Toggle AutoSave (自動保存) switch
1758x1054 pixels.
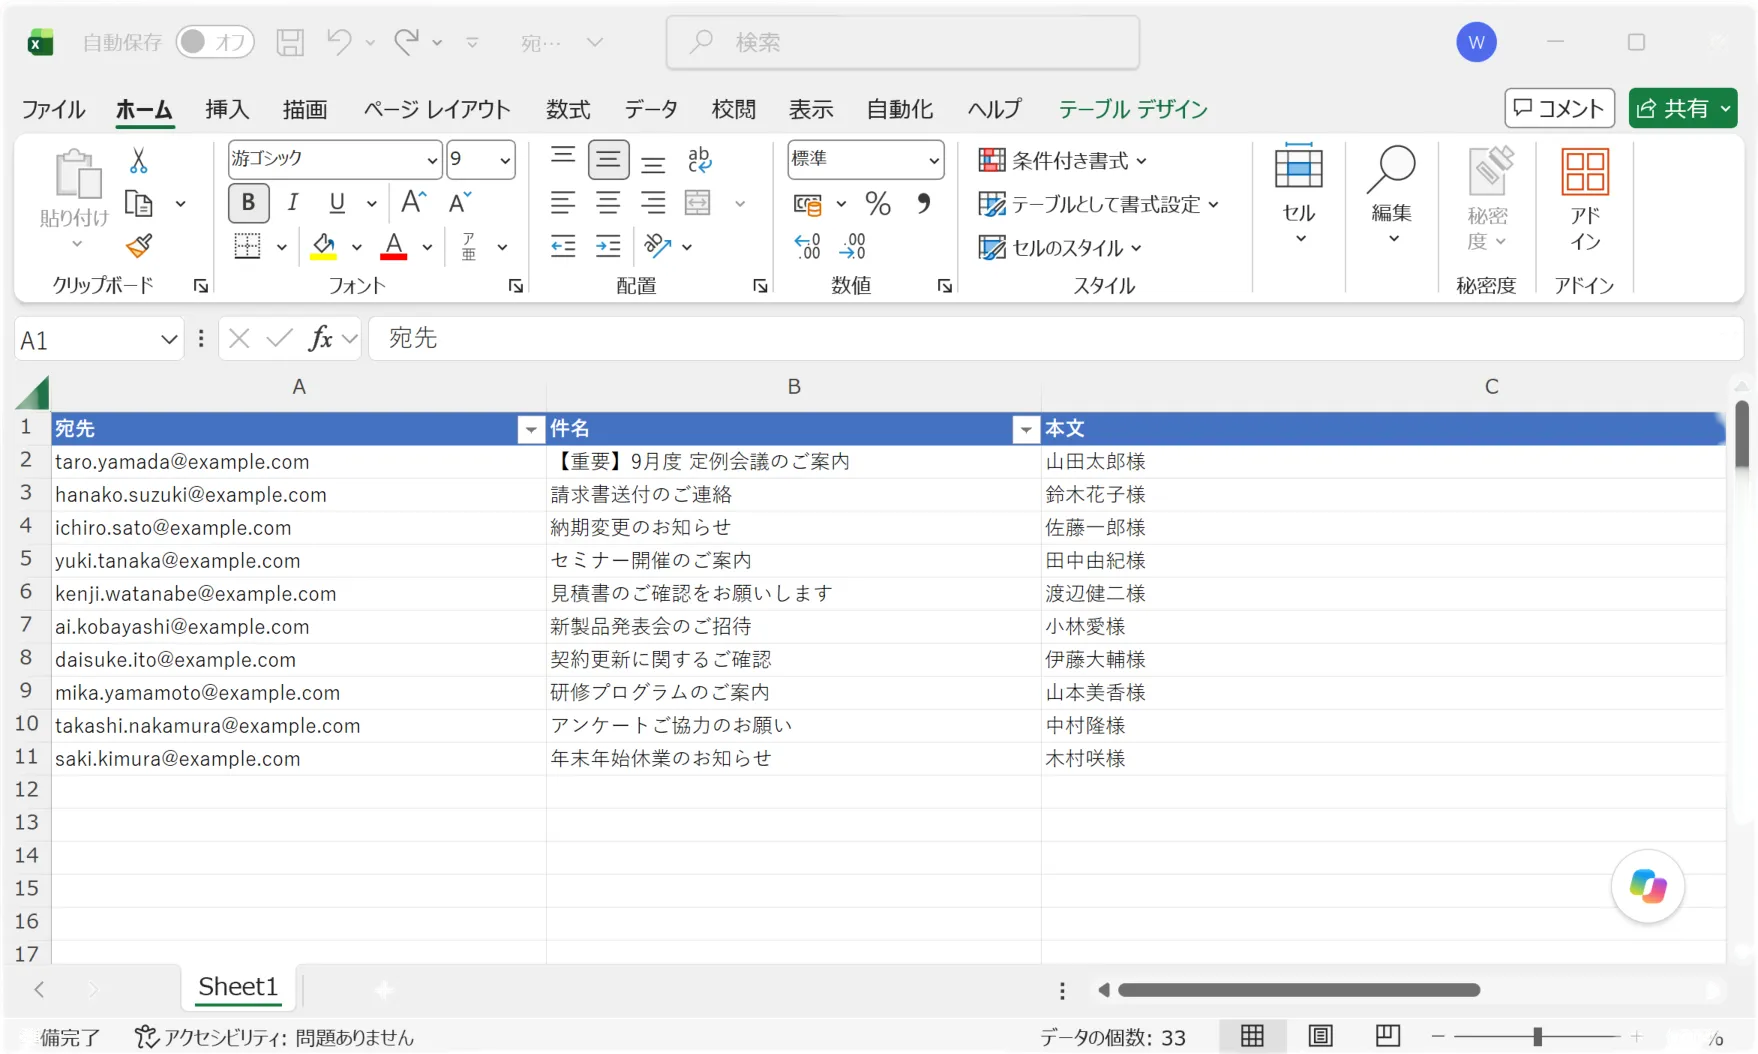[214, 42]
